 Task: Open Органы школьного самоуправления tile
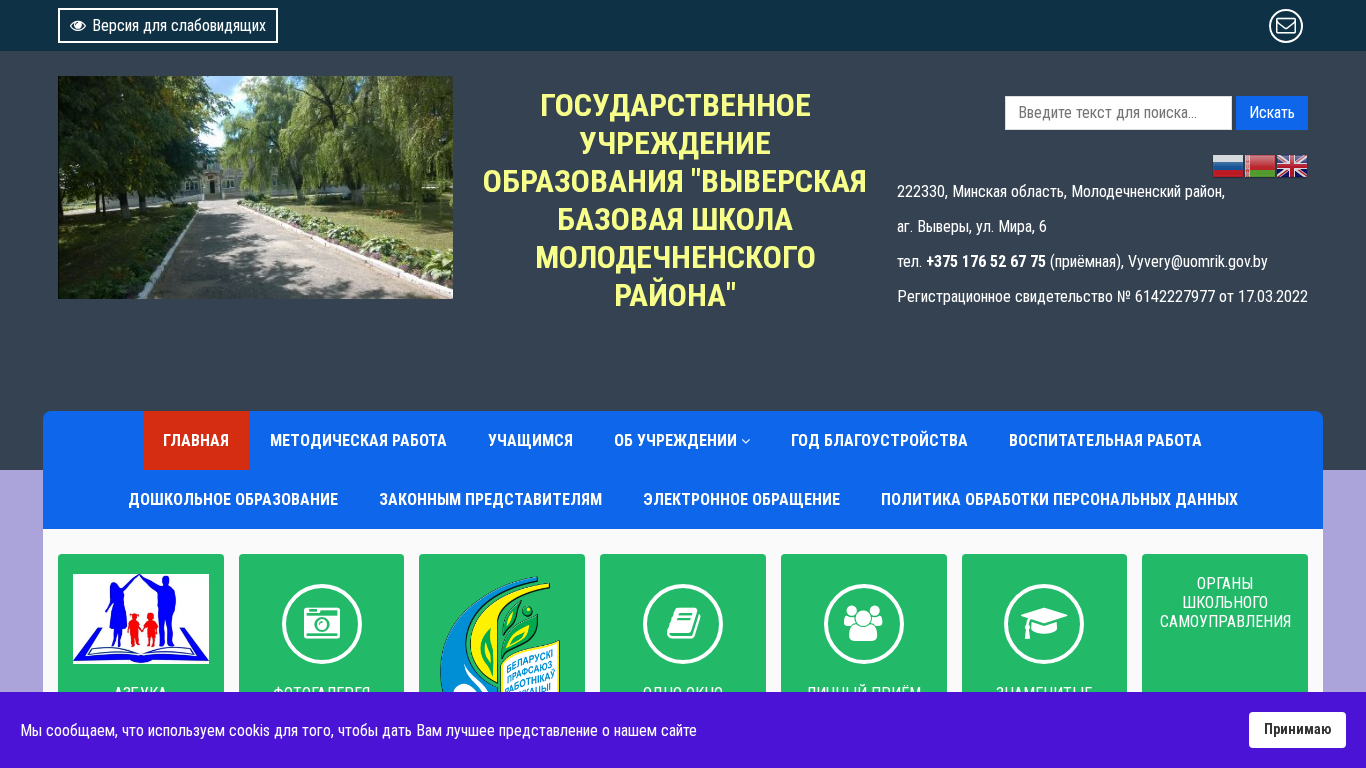tap(1224, 603)
